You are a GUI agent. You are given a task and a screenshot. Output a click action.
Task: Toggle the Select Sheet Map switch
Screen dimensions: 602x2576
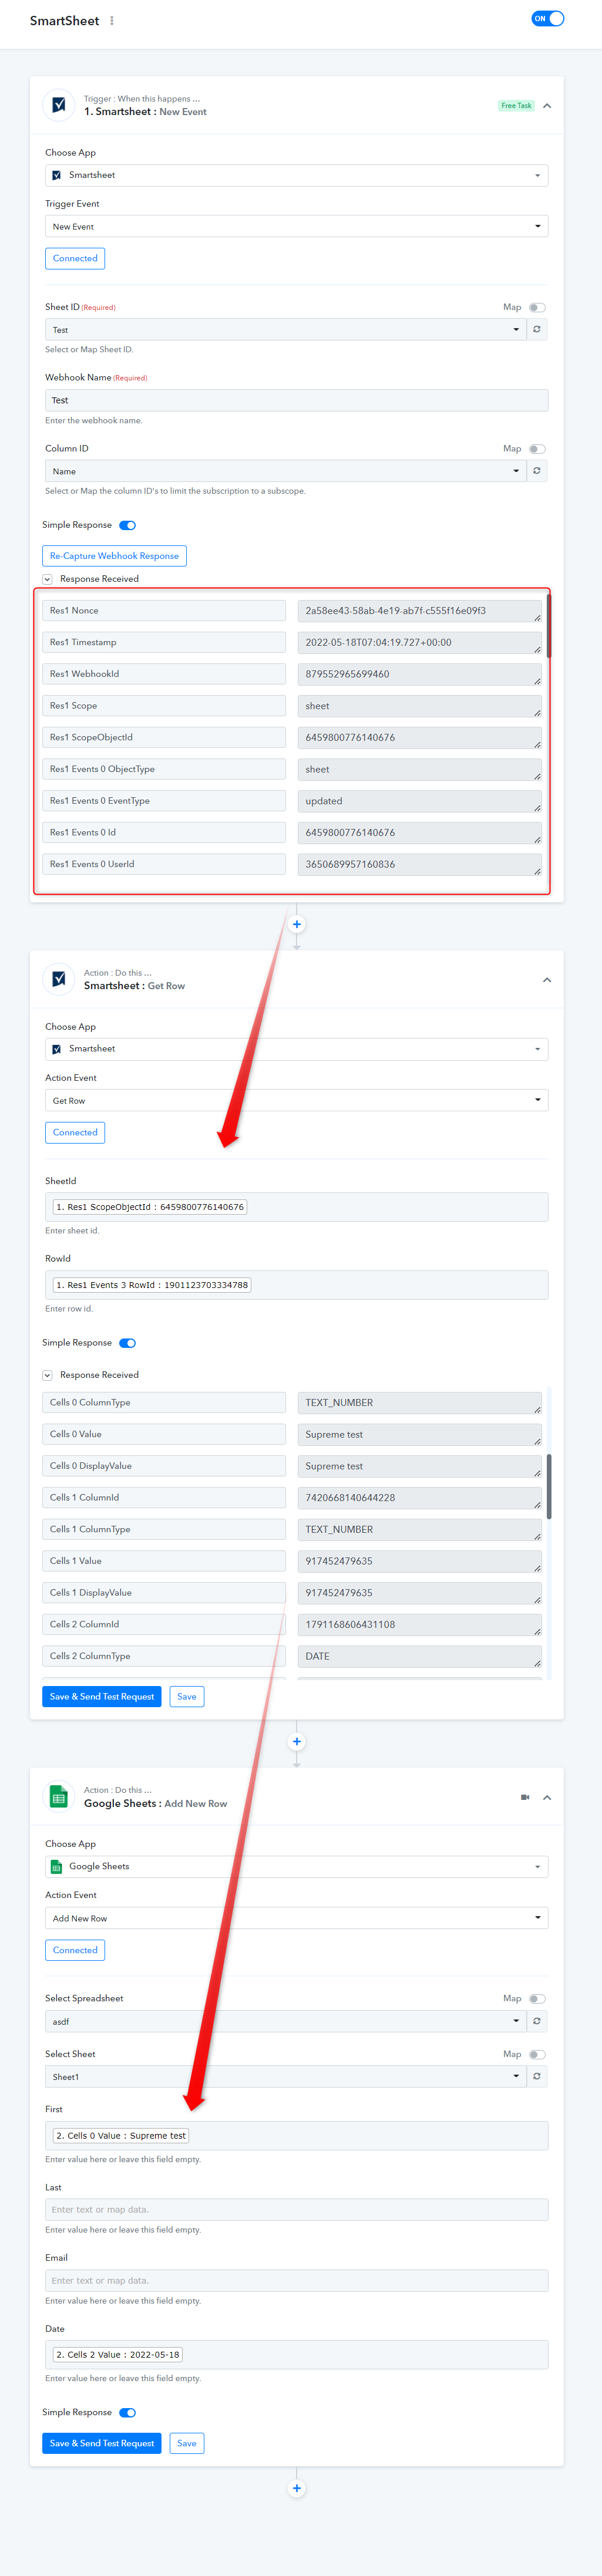coord(537,2055)
